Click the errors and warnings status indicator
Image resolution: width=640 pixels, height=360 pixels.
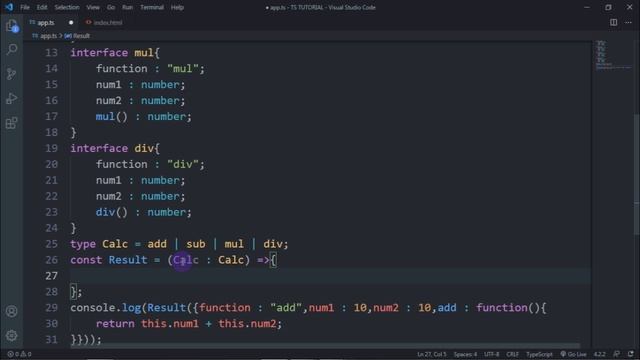[x=19, y=354]
